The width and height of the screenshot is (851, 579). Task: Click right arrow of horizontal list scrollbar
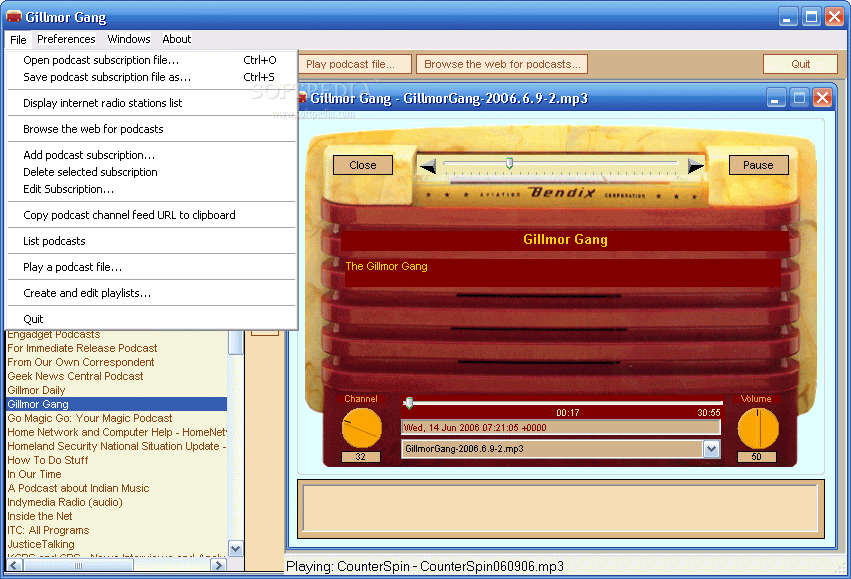218,565
